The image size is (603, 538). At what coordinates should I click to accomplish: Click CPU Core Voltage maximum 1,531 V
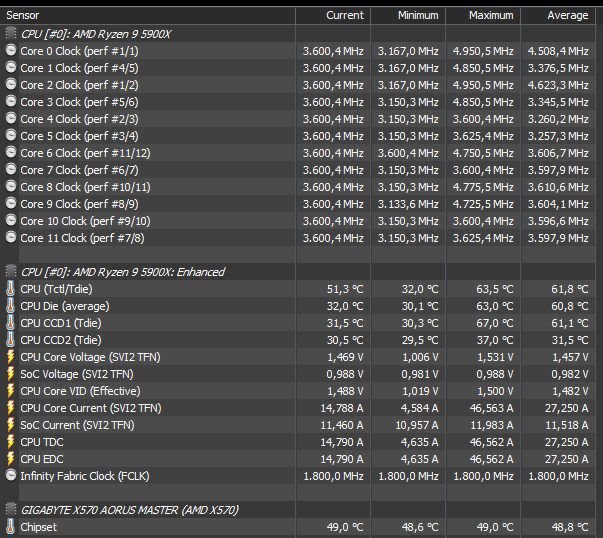[495, 357]
